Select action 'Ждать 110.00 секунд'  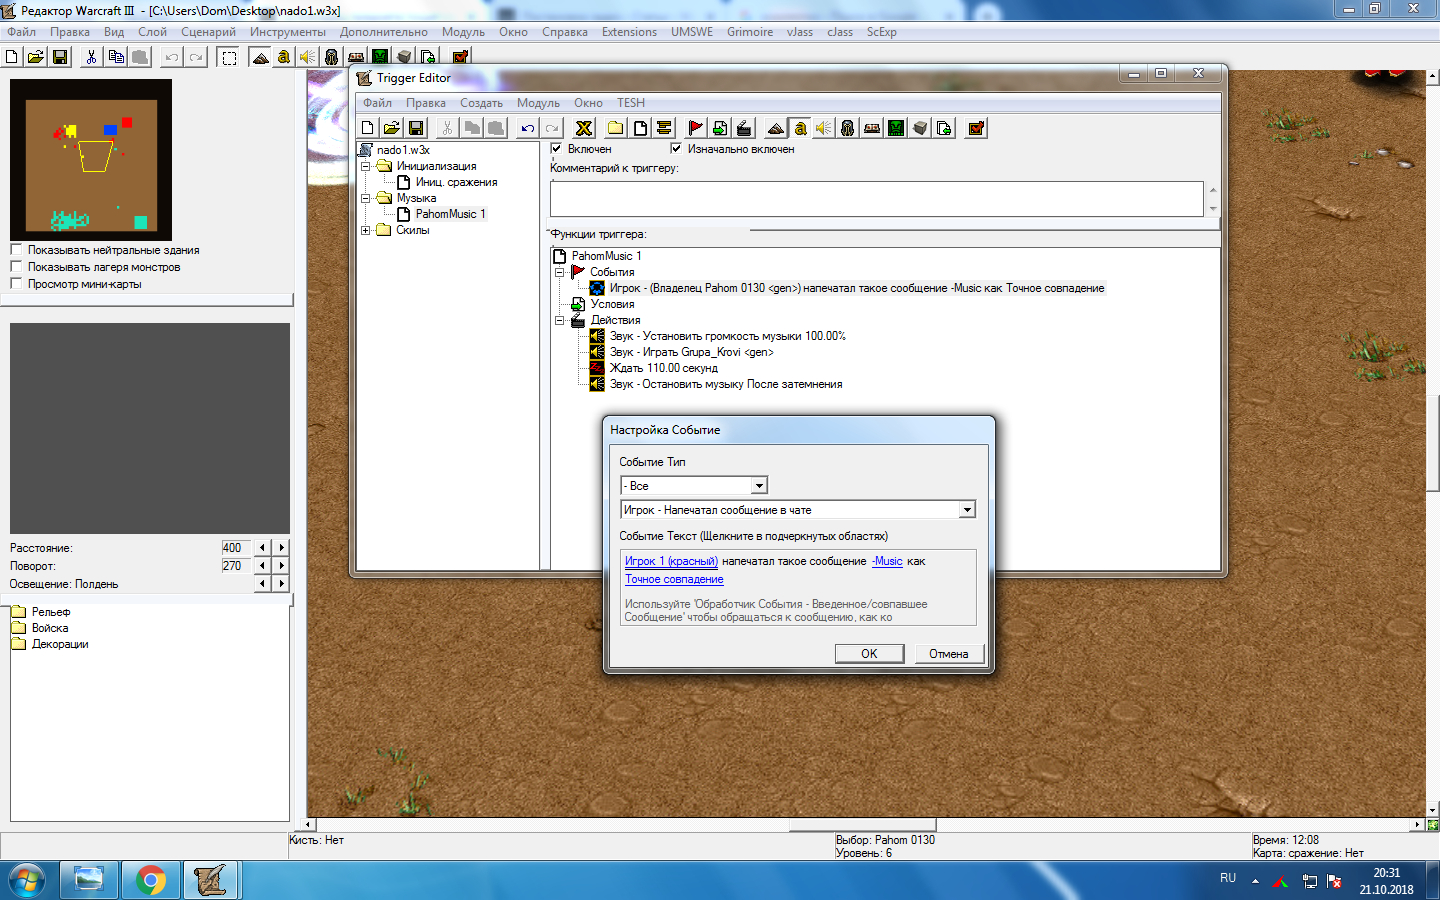click(x=663, y=368)
